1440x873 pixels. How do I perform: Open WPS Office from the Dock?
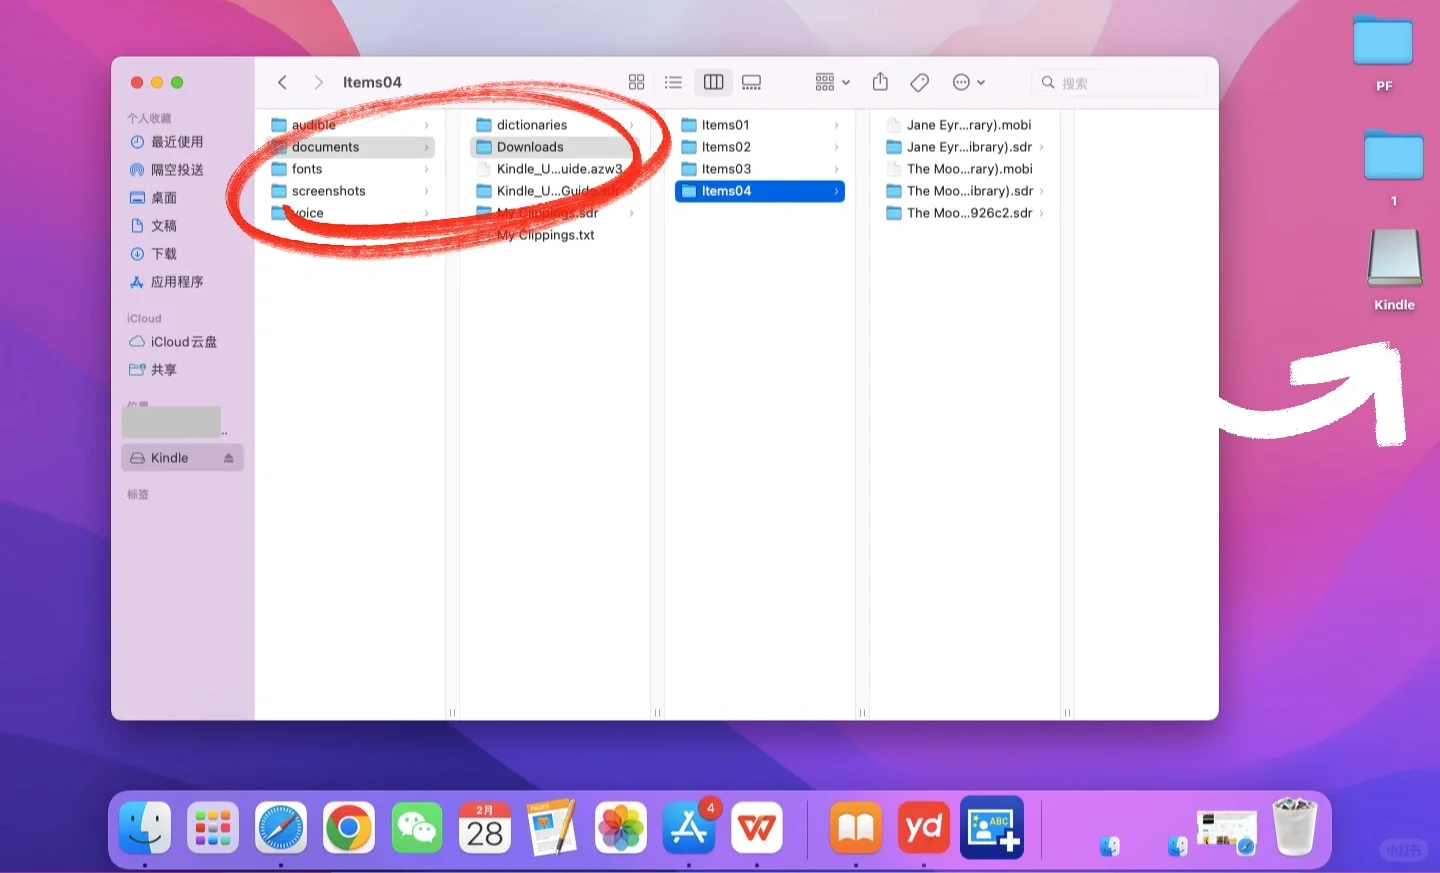tap(757, 828)
